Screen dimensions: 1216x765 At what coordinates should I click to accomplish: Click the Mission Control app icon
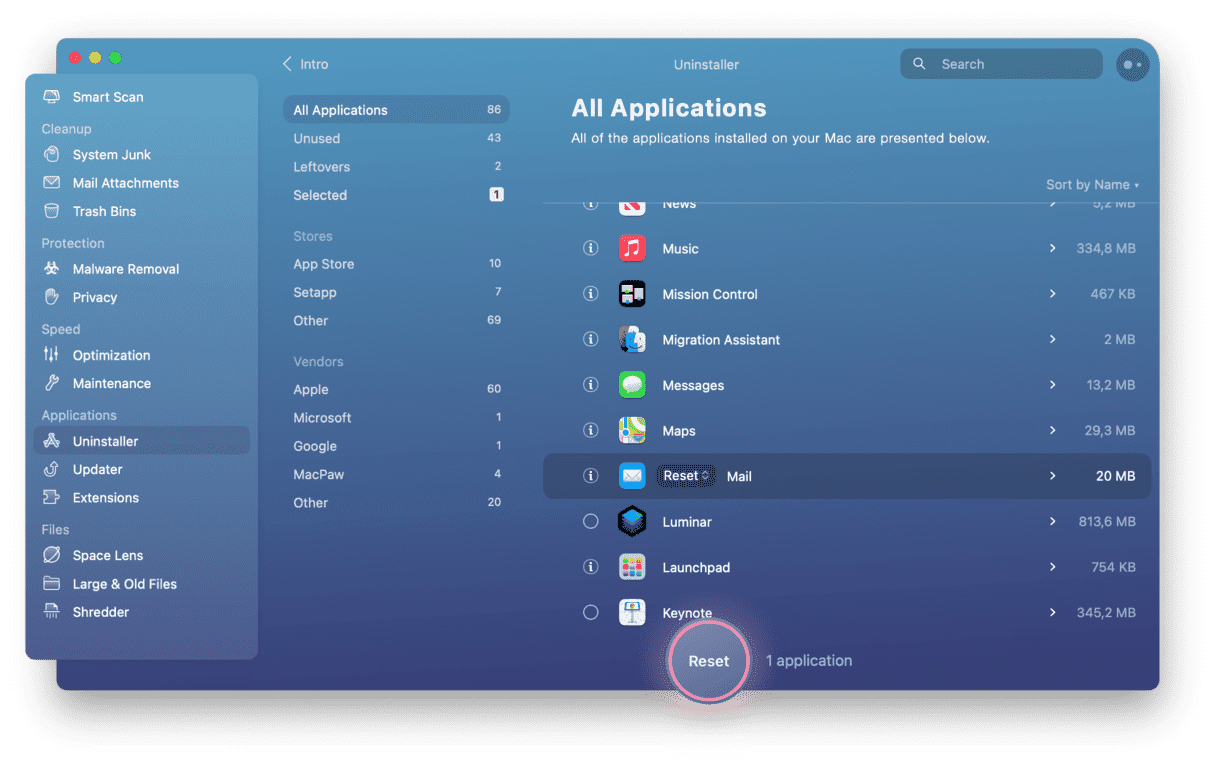[x=632, y=294]
